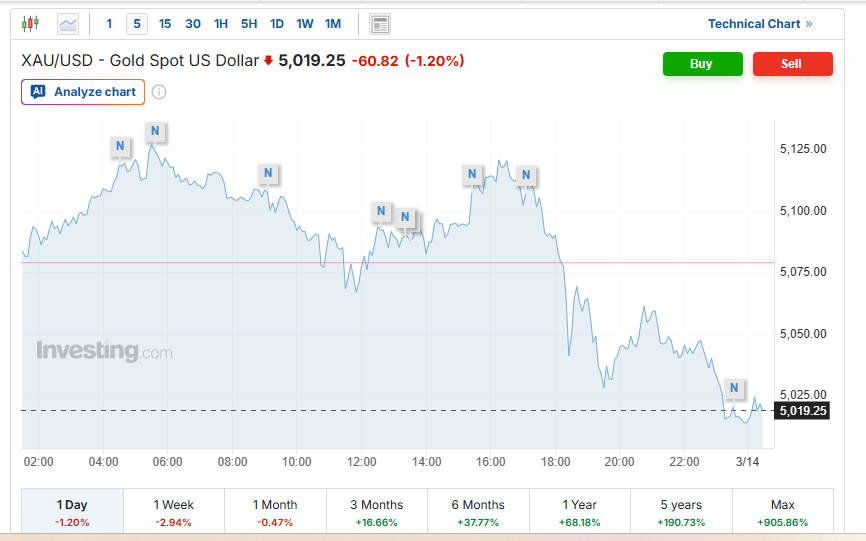Click the news marker near 23:30
This screenshot has height=541, width=866.
pyautogui.click(x=734, y=388)
